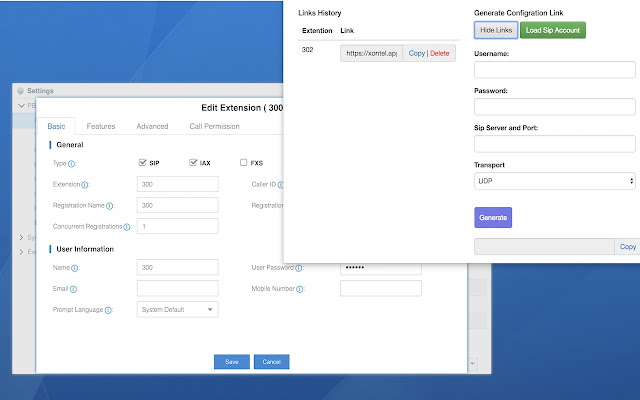
Task: Click the Link column header
Action: [x=347, y=31]
